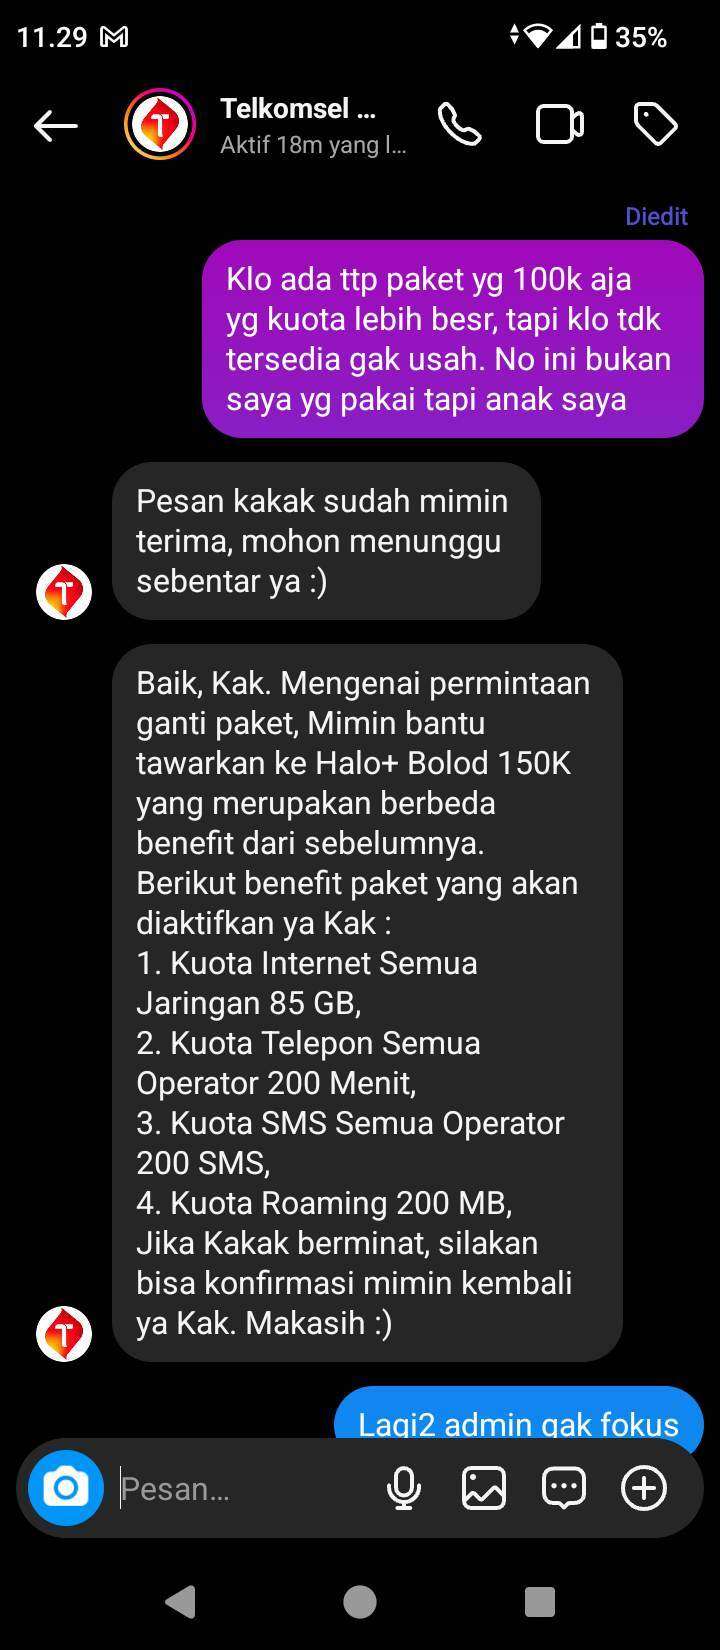The height and width of the screenshot is (1650, 720).
Task: Tap the plus icon for more options
Action: (x=644, y=1488)
